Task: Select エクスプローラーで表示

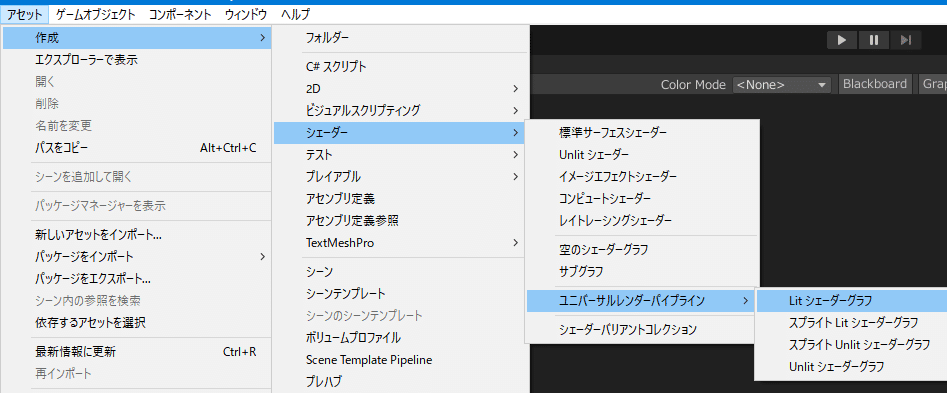Action: (x=138, y=60)
